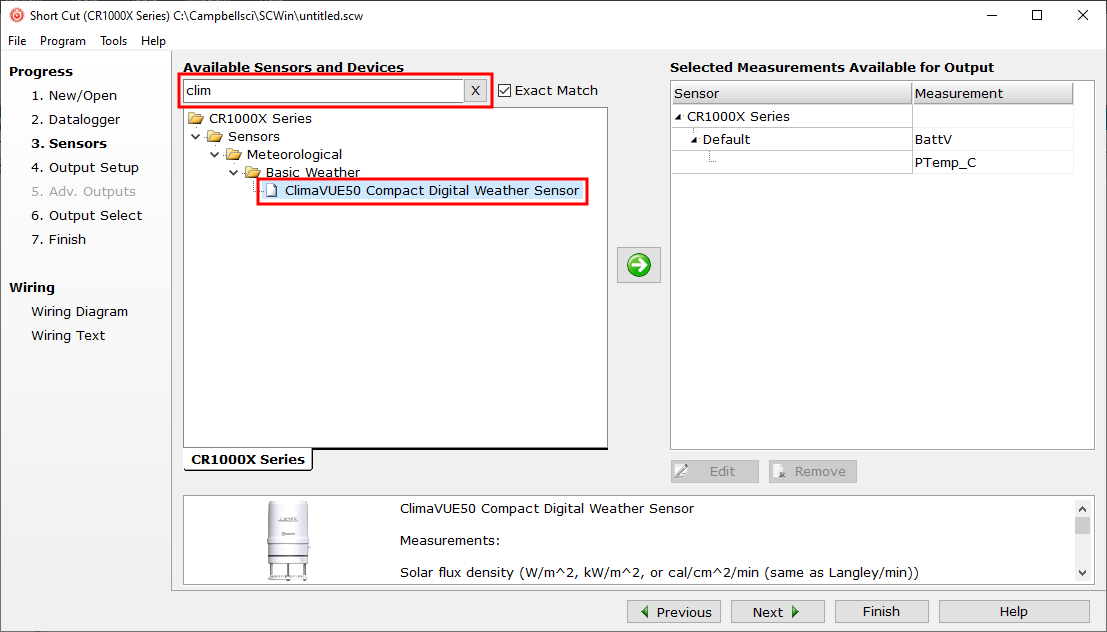Click the Finish button
Screen dimensions: 1107x632
(881, 611)
